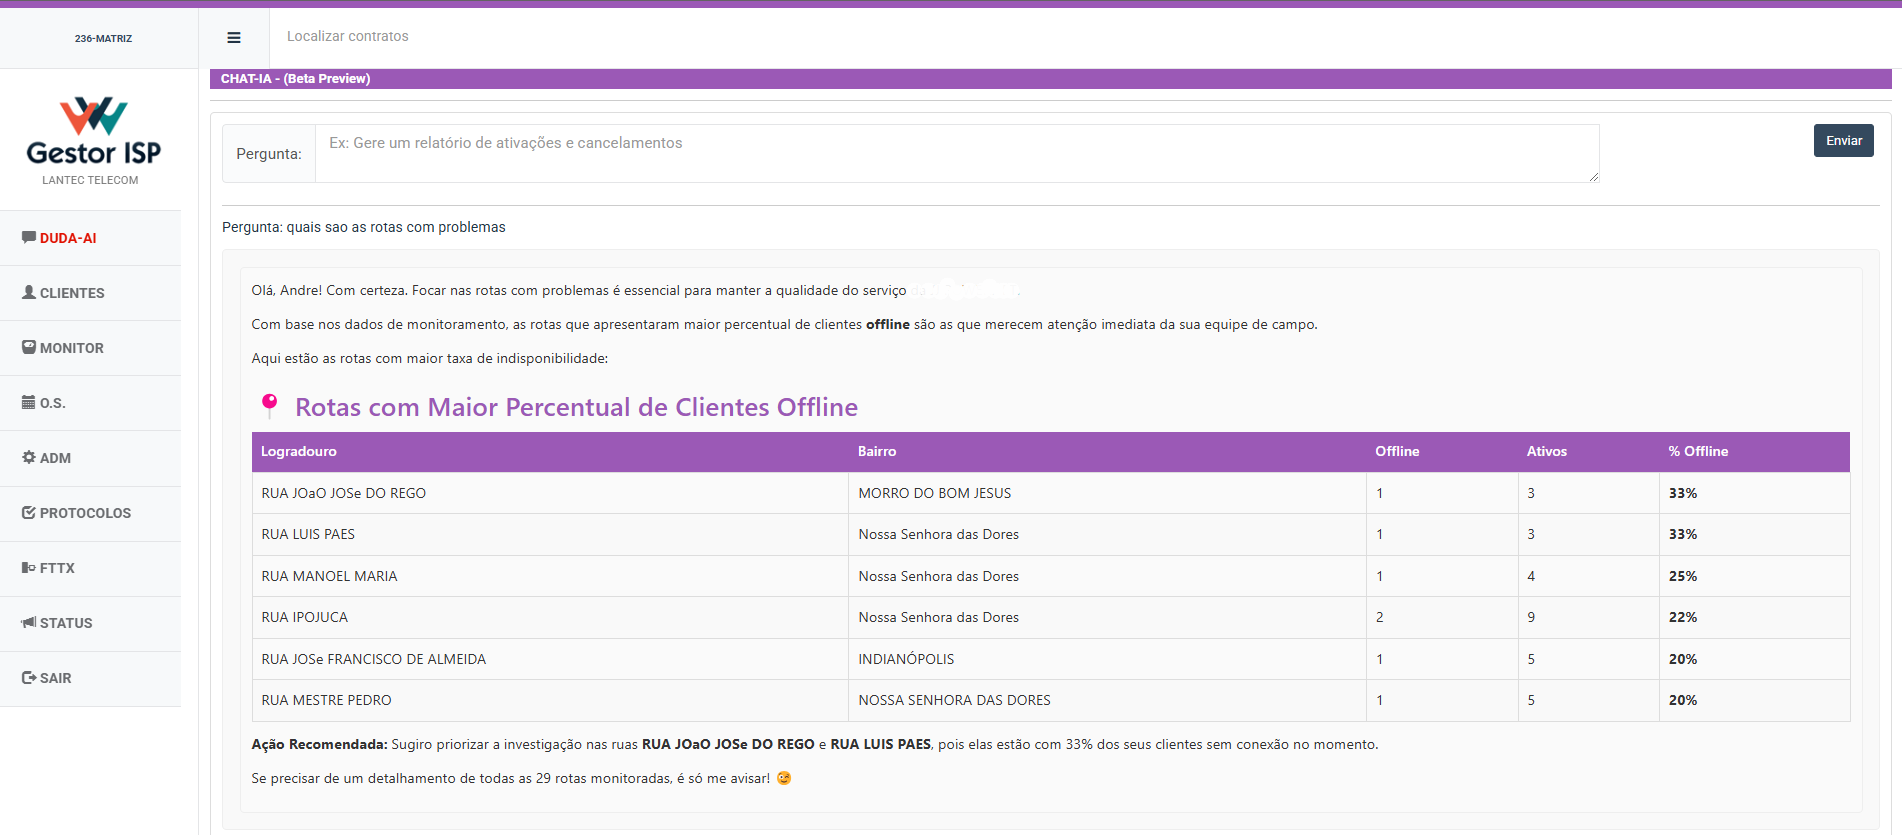Viewport: 1902px width, 835px height.
Task: Click the MONITOR drive icon
Action: tap(29, 348)
